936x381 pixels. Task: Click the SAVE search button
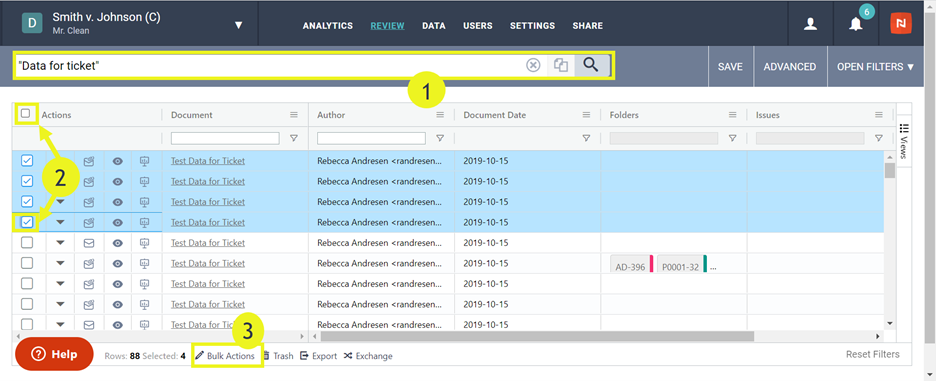point(730,66)
